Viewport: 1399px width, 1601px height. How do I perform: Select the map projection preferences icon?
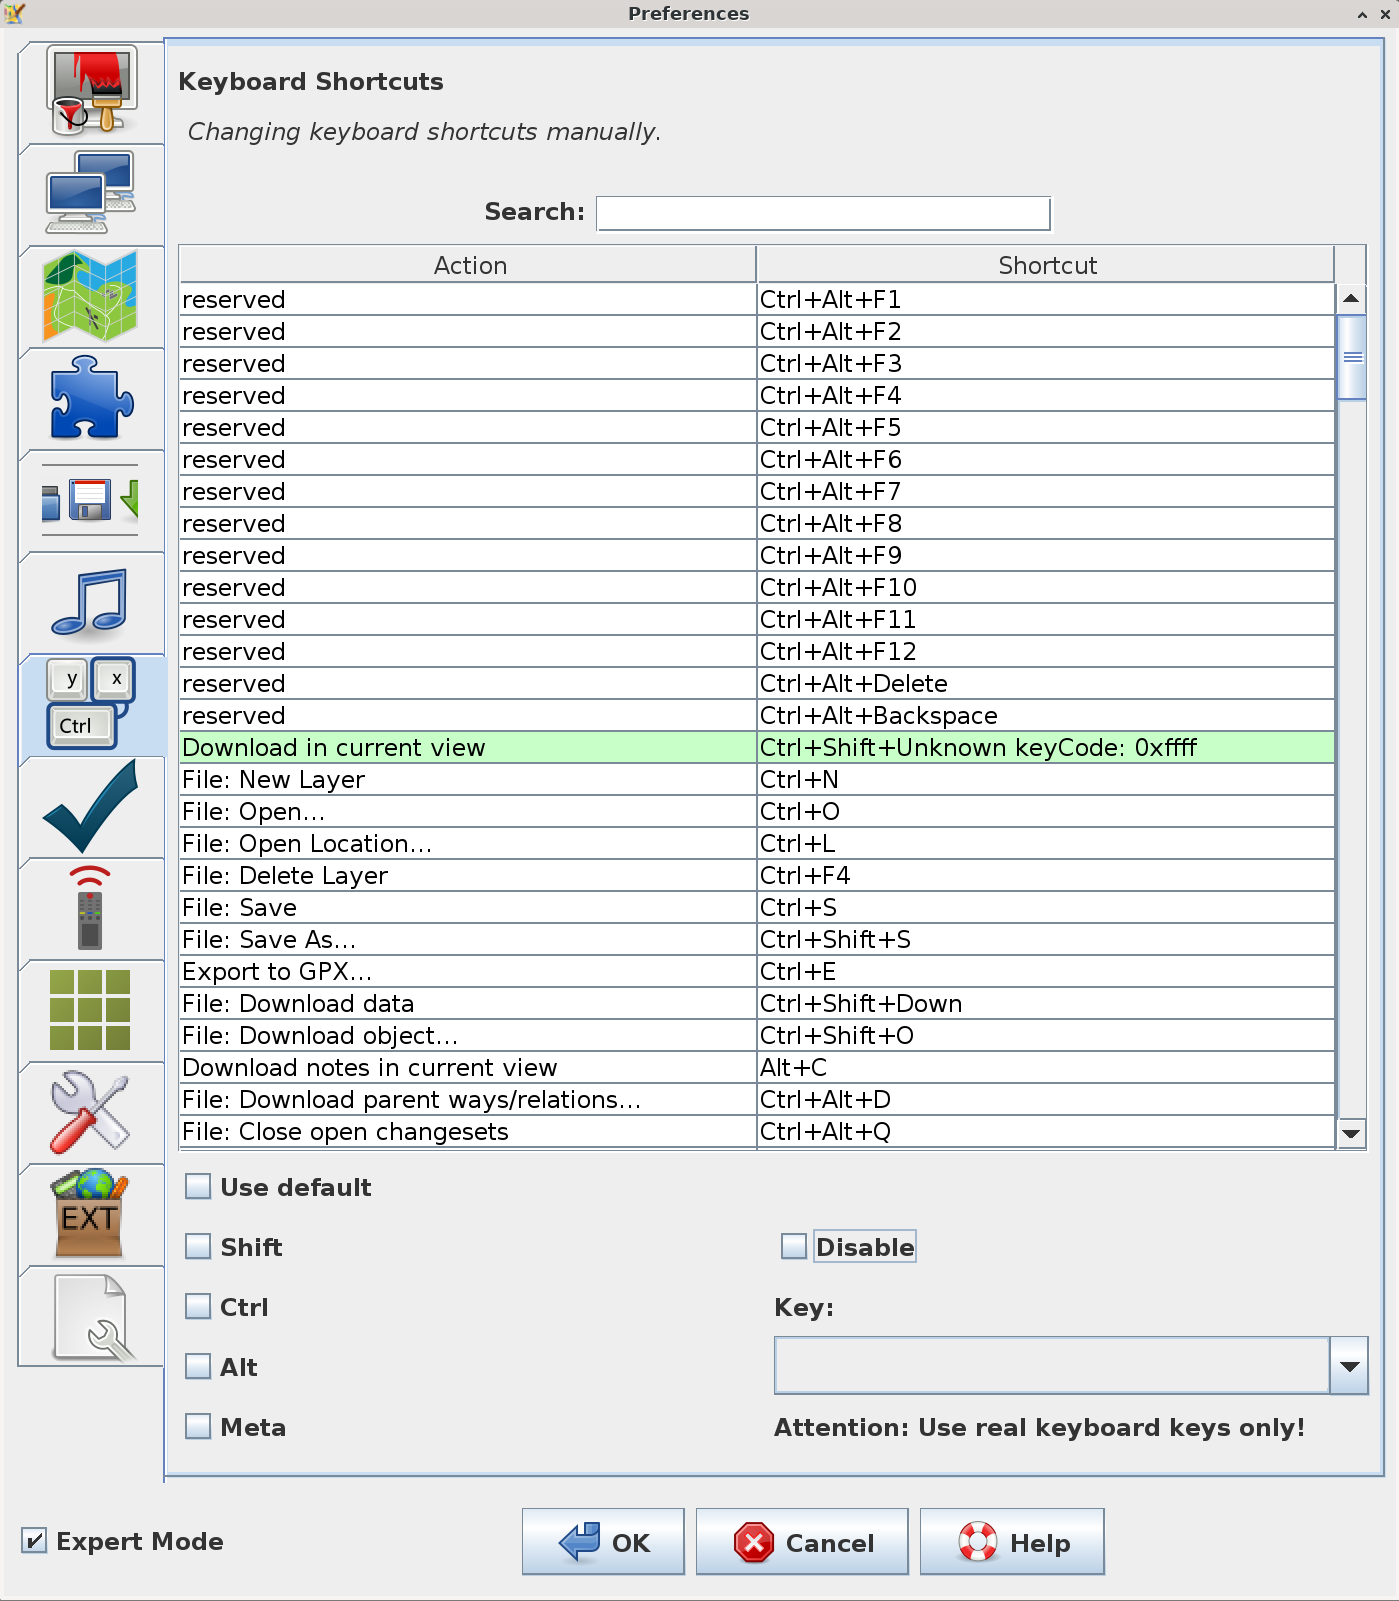[x=91, y=296]
